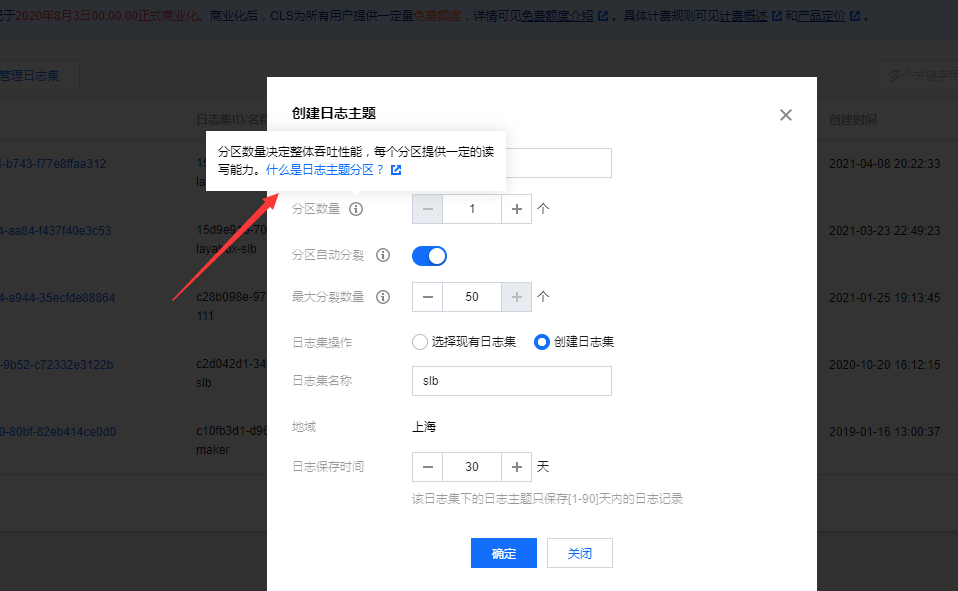Click the 管理日志集 button
Image resolution: width=958 pixels, height=591 pixels.
tap(37, 75)
